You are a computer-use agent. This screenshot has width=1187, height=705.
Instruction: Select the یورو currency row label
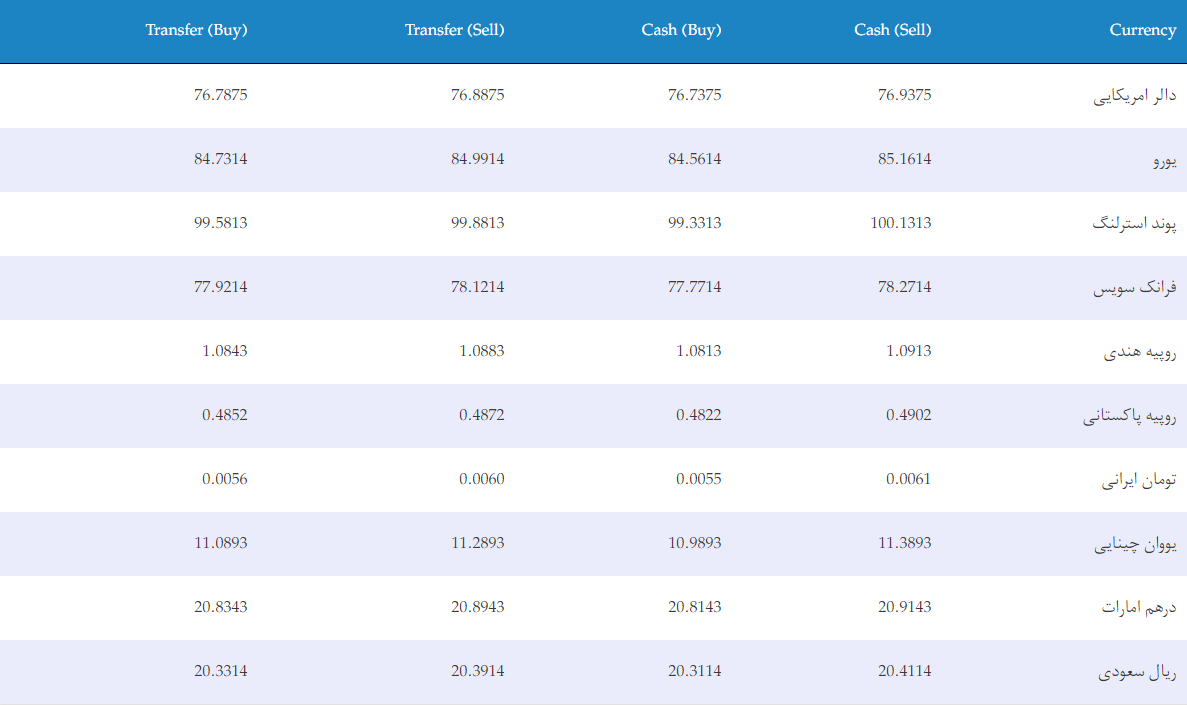1165,160
